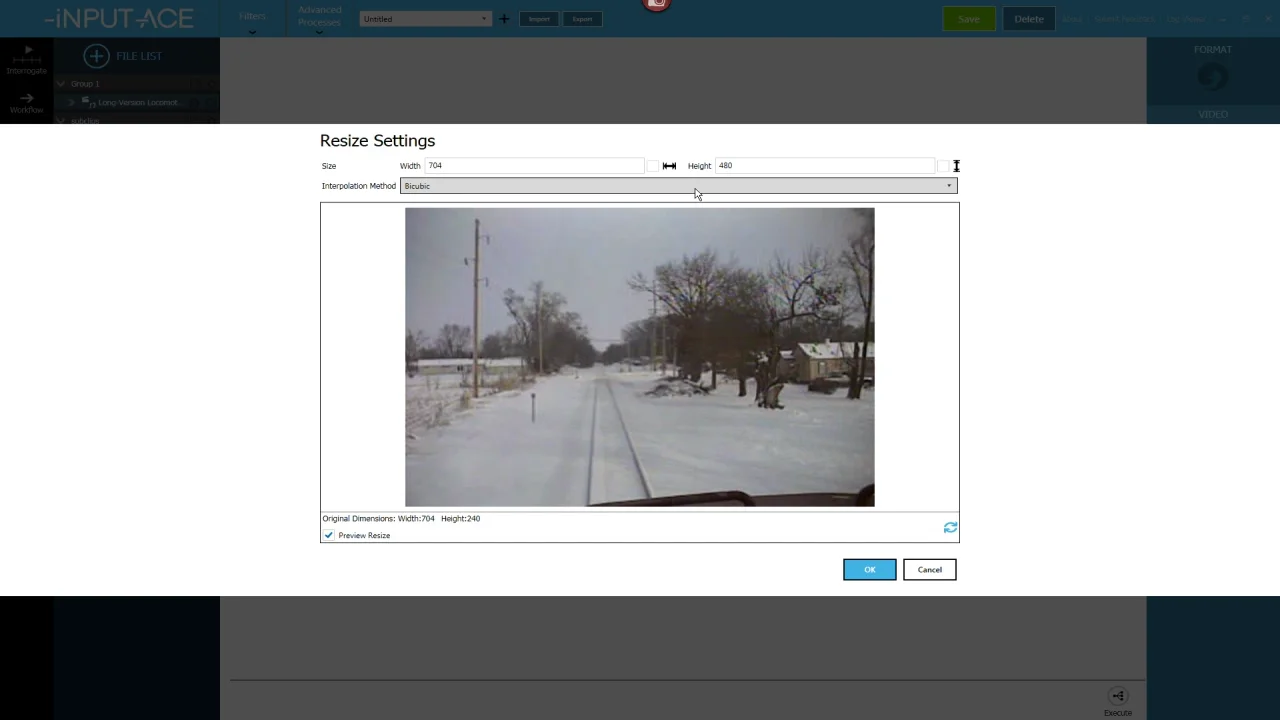
Task: Click the snowy railroad preview image
Action: 639,357
